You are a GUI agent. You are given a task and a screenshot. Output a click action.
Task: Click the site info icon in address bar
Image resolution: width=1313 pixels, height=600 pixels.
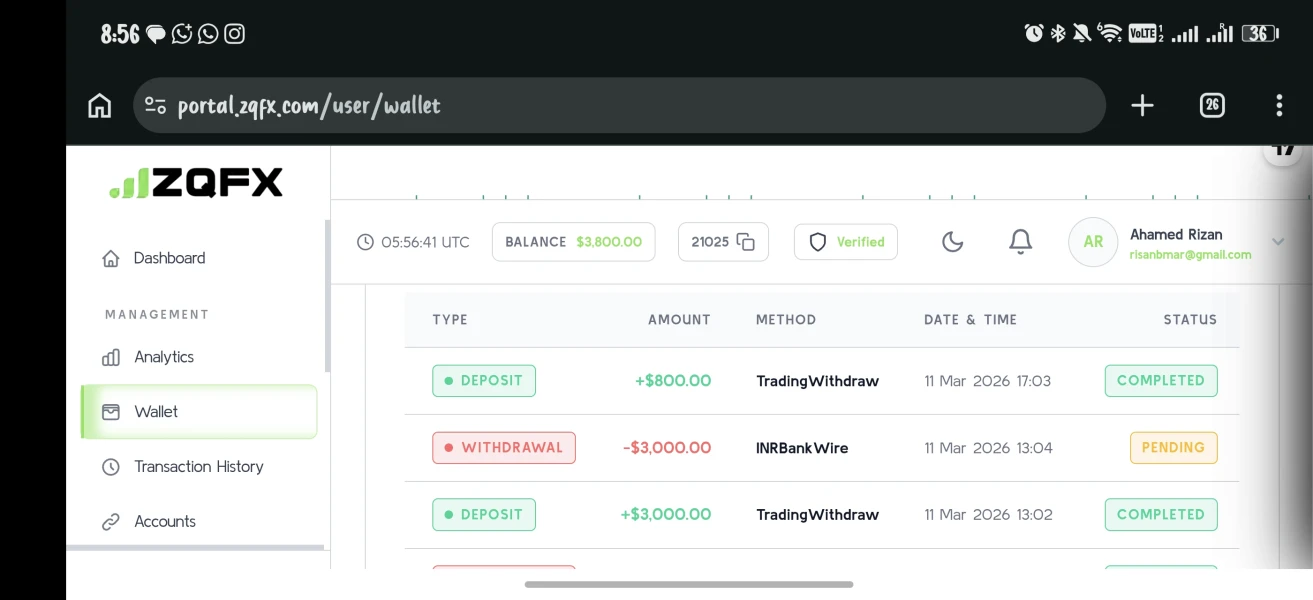pos(155,106)
